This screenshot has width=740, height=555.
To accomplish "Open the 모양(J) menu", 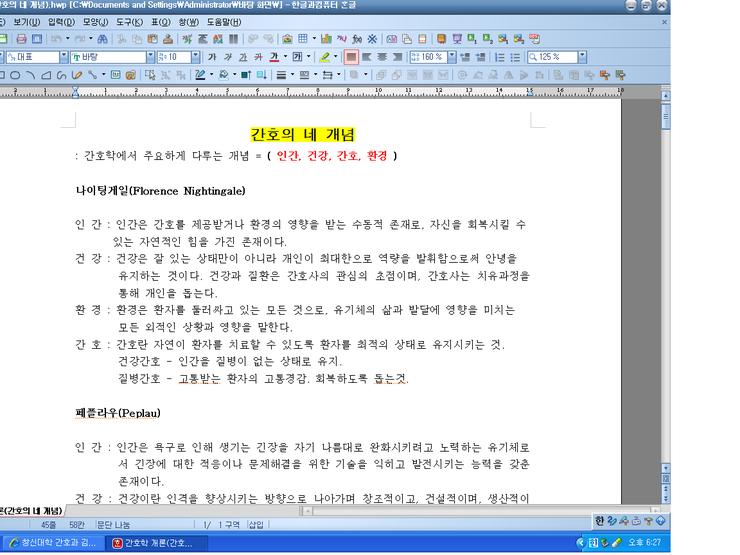I will coord(96,22).
